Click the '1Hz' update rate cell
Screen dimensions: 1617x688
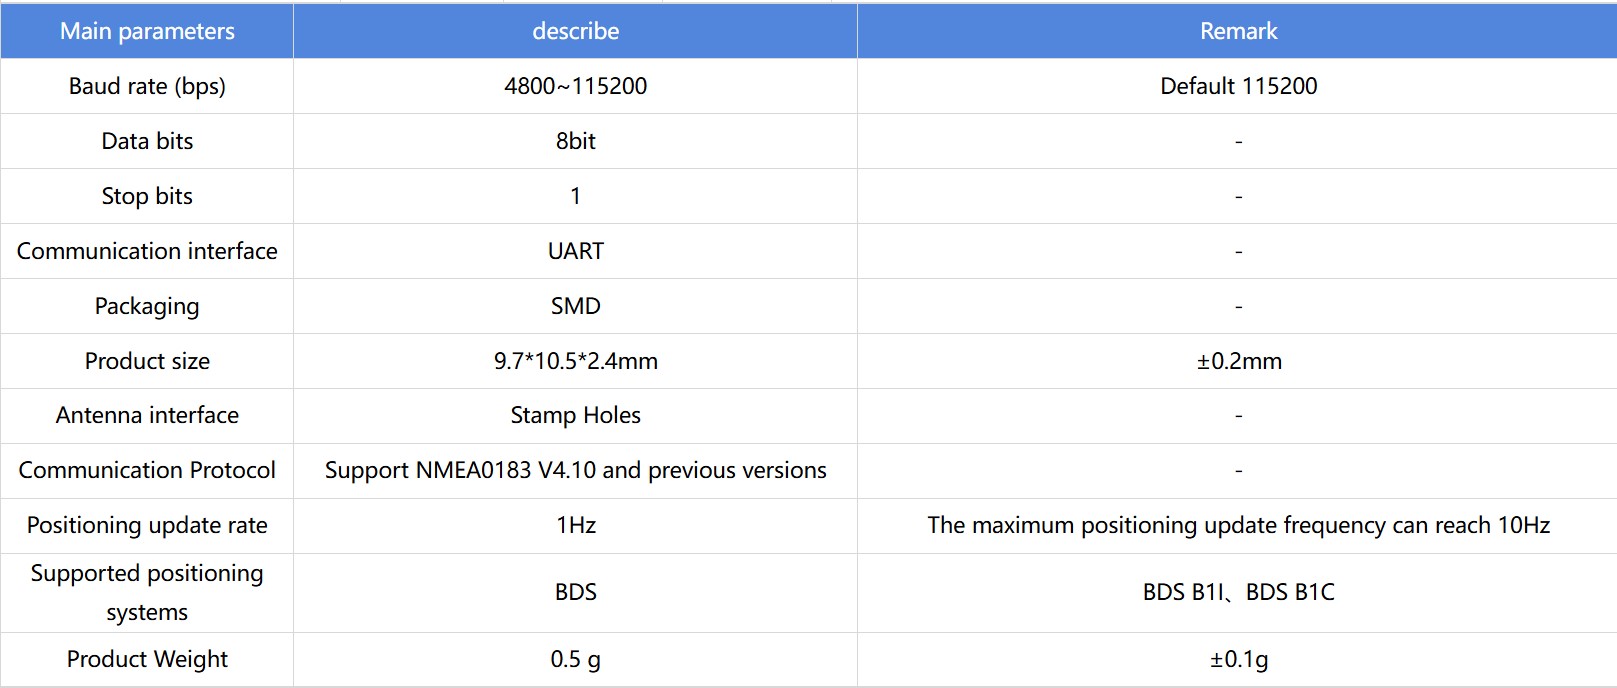[x=575, y=525]
